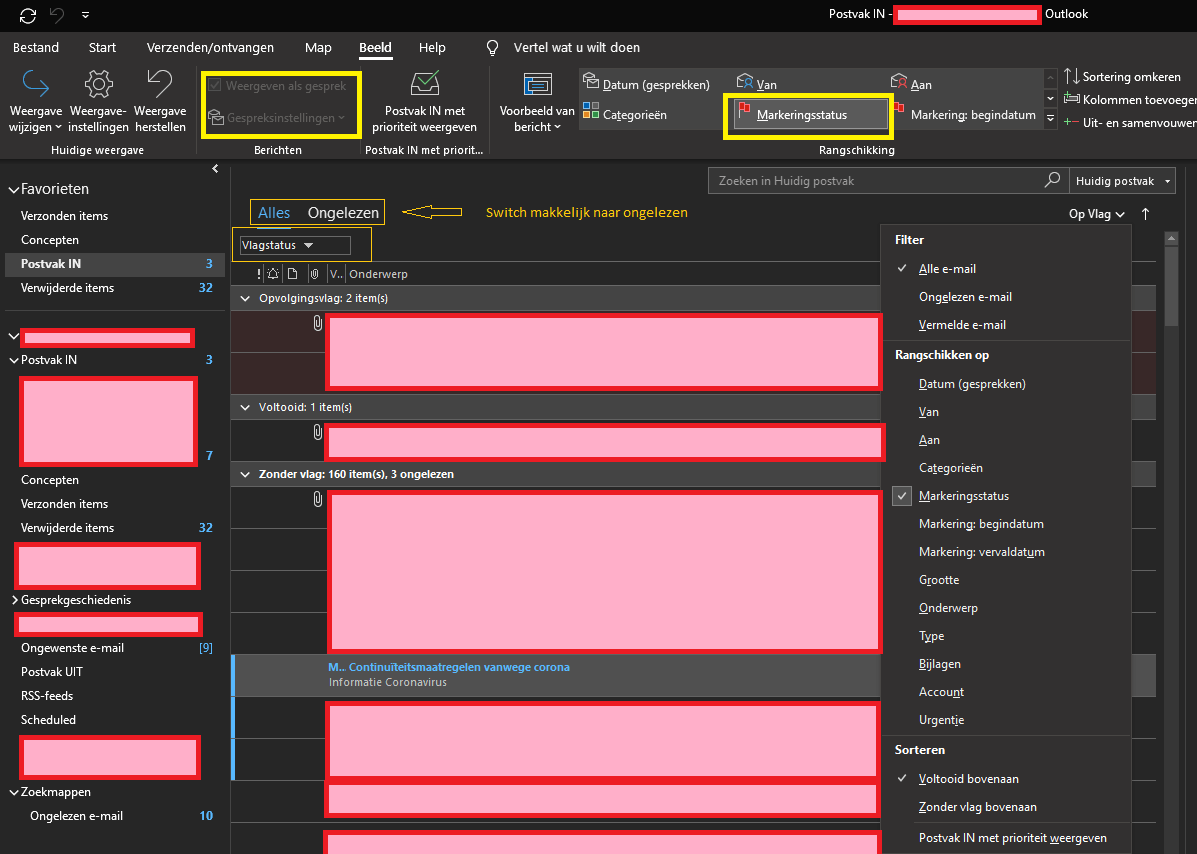Click Postvak IN met prioriteit weergeven icon
Image resolution: width=1197 pixels, height=854 pixels.
point(425,84)
